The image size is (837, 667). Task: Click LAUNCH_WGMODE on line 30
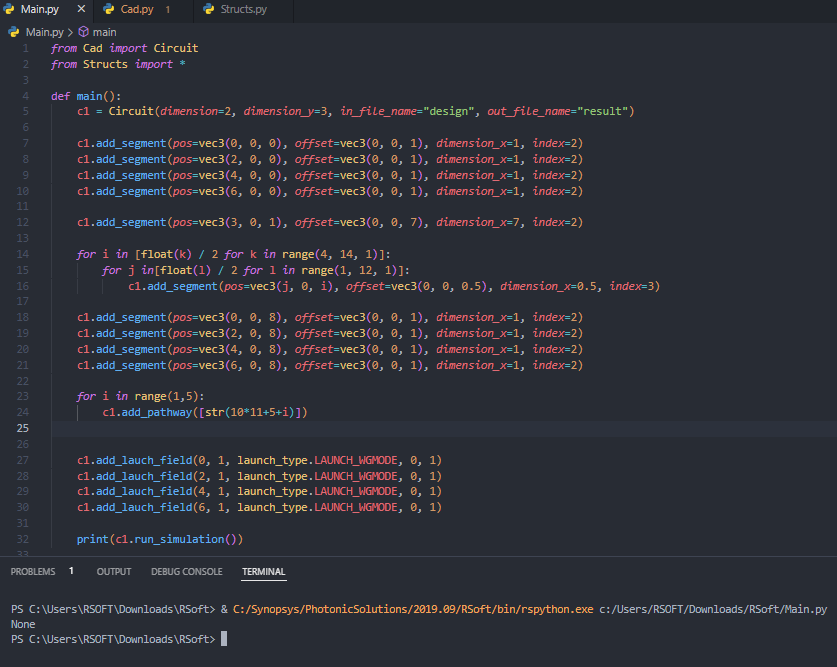tap(356, 507)
